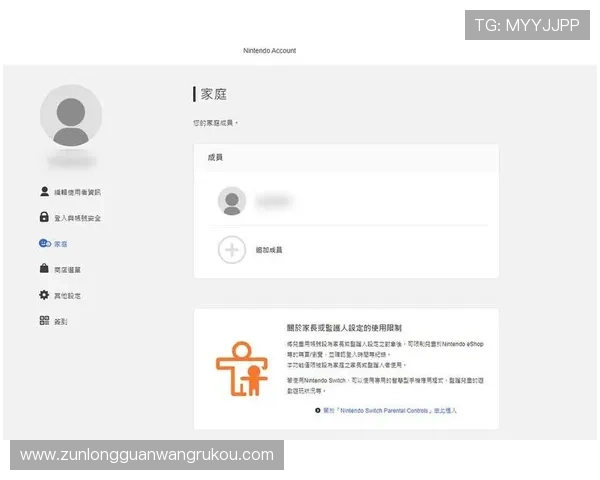Open the Nintendo Switch Parental Controls link
The height and width of the screenshot is (480, 600).
[x=390, y=410]
